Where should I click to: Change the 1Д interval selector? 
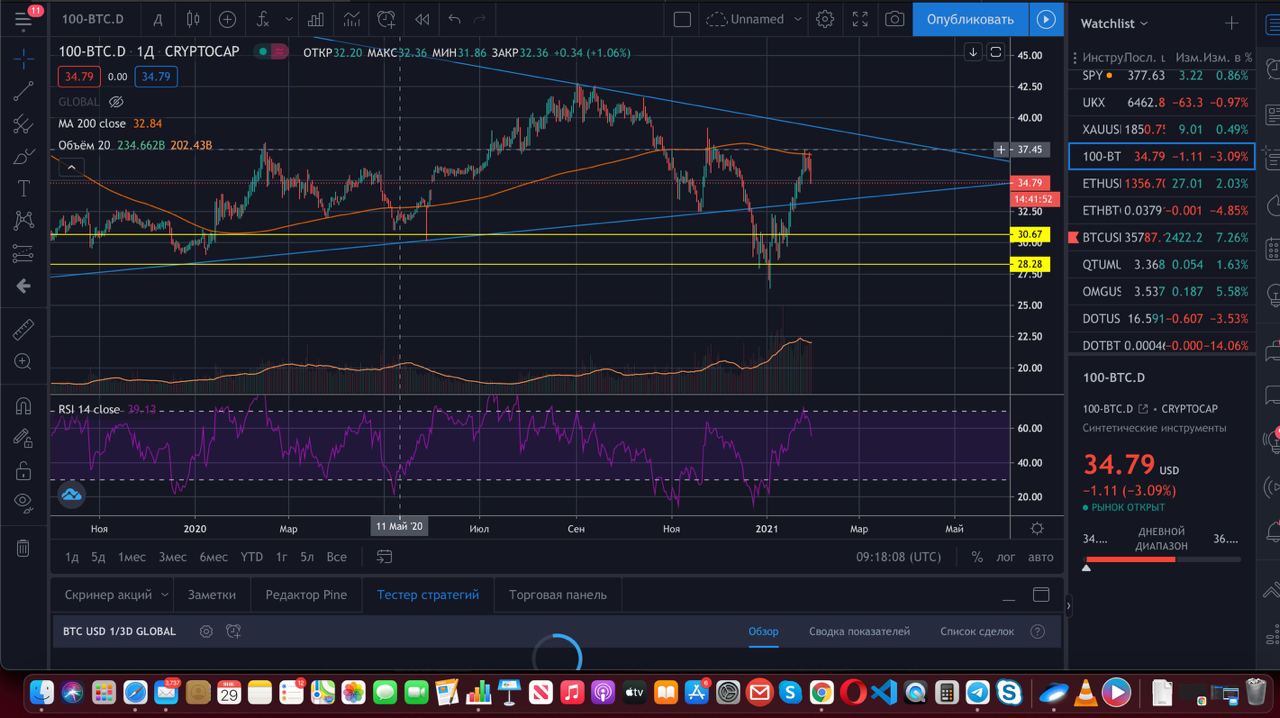(x=158, y=19)
